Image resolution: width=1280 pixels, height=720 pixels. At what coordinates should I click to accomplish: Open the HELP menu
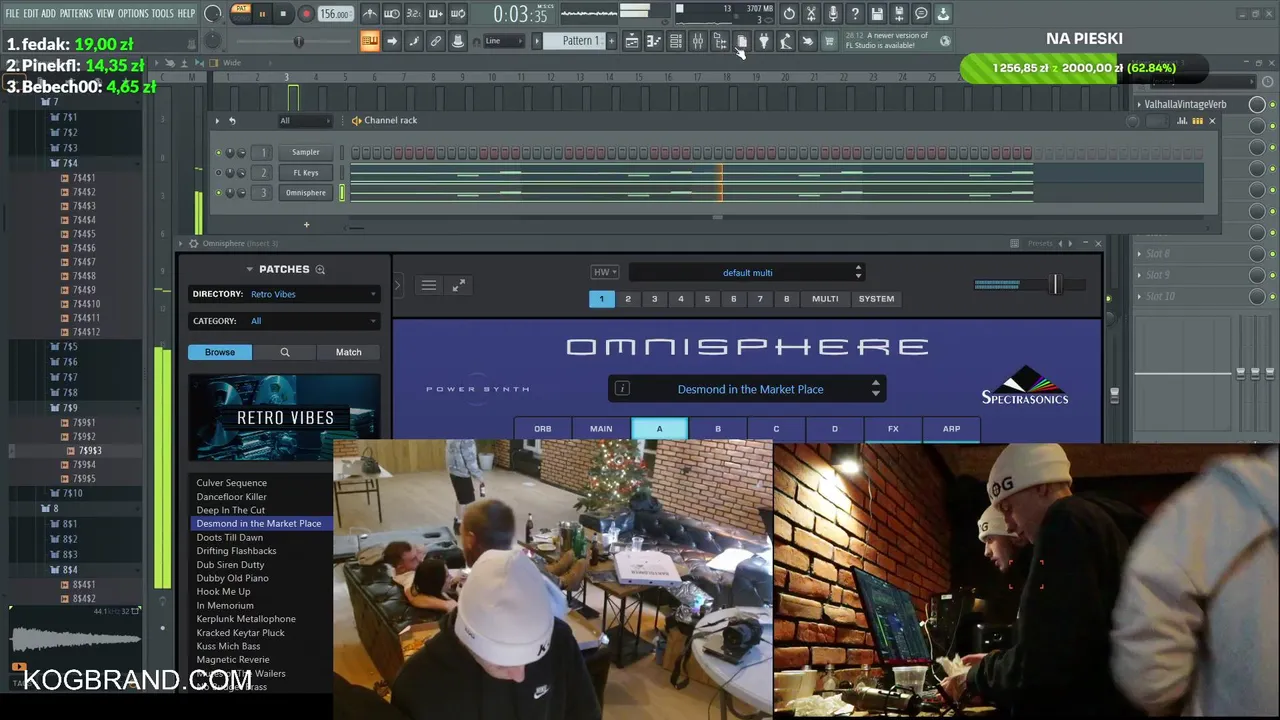186,14
